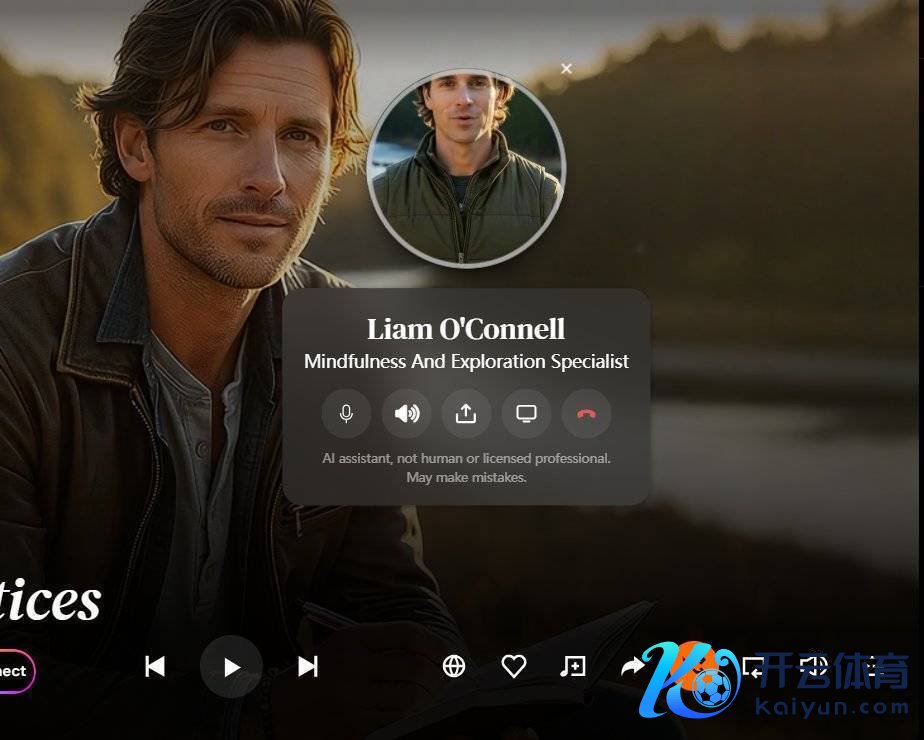Skip to the next track
The width and height of the screenshot is (924, 740).
(x=308, y=666)
